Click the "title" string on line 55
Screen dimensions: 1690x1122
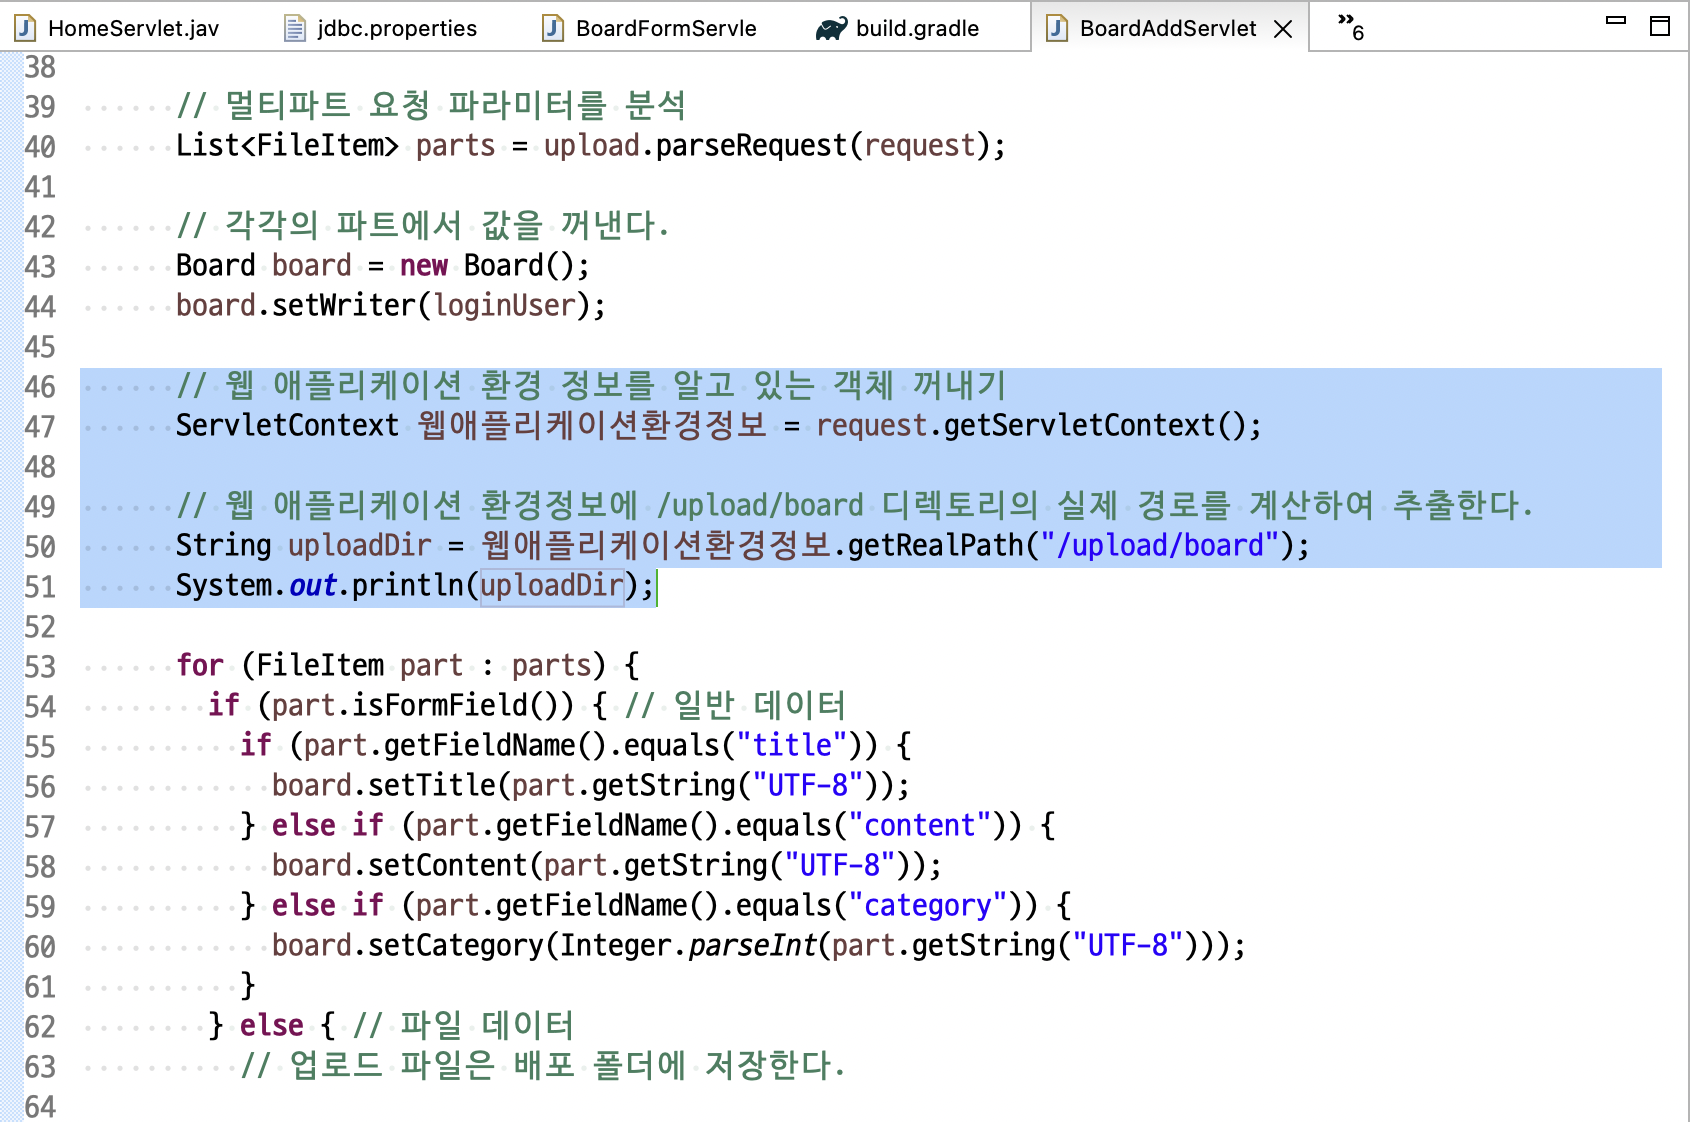click(792, 746)
